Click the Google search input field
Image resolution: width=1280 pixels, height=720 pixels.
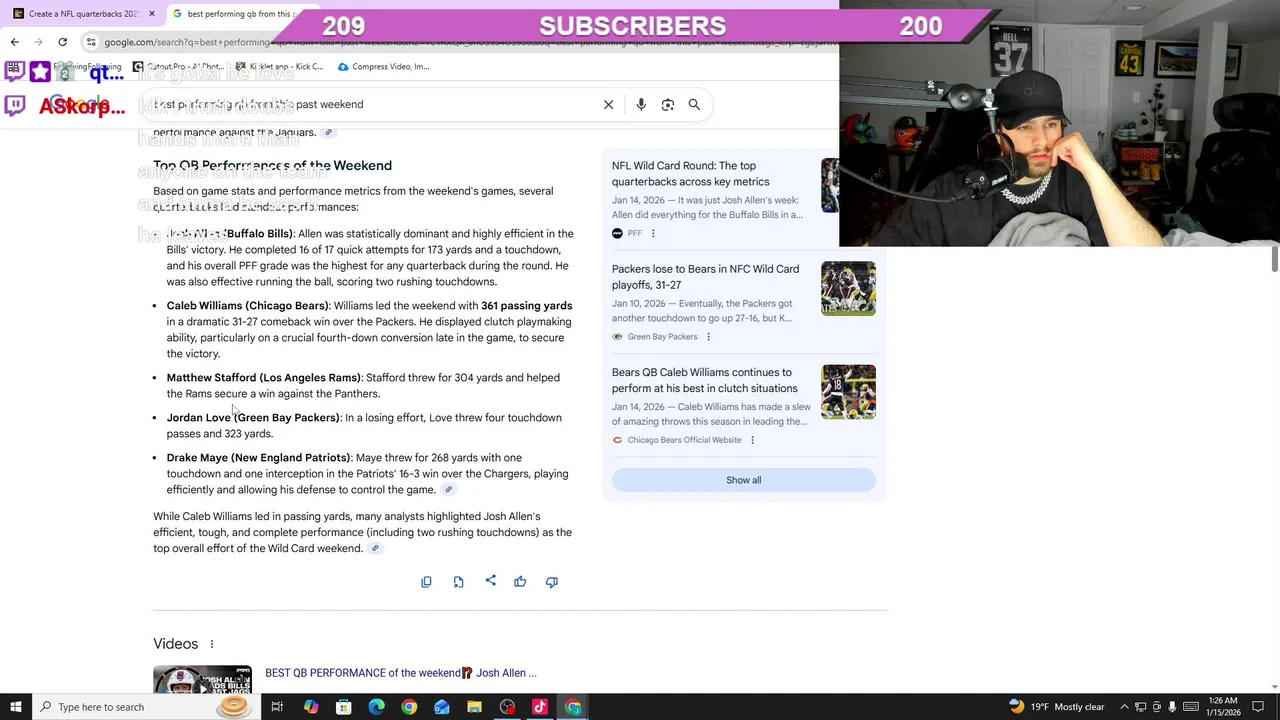pyautogui.click(x=370, y=104)
